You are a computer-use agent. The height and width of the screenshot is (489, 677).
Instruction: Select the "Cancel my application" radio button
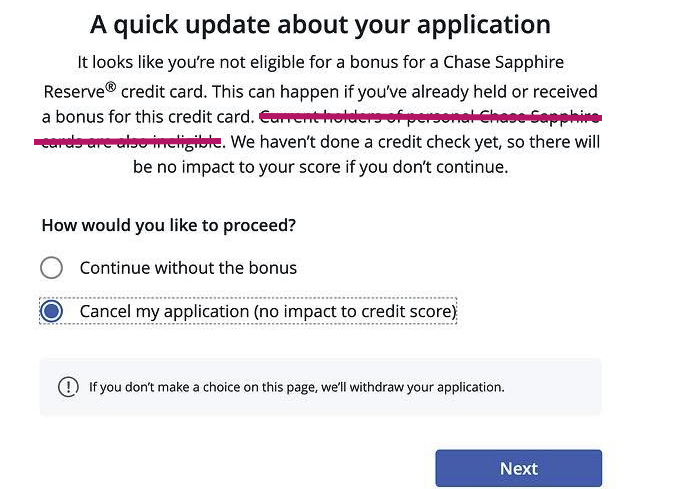pyautogui.click(x=51, y=312)
